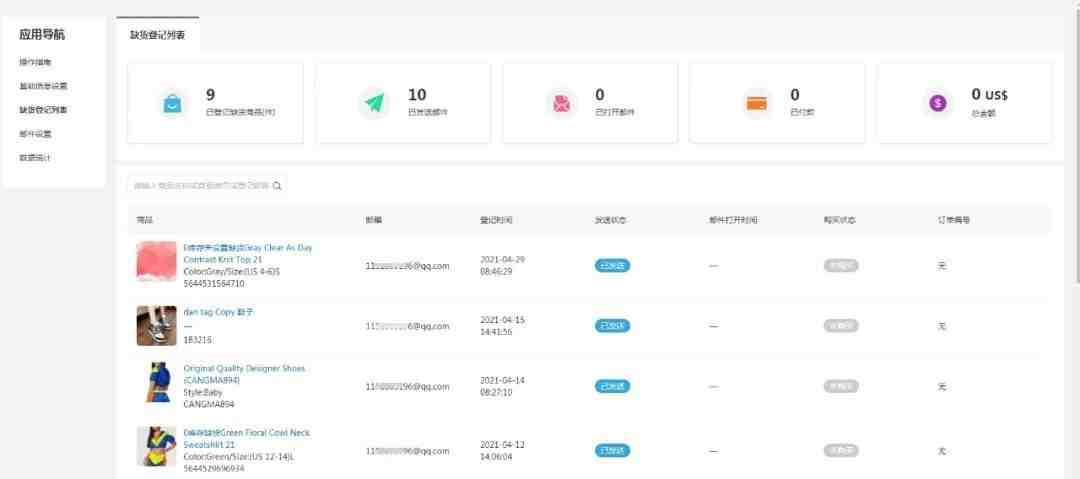Click gray purchase badge in Knit Top row
The image size is (1080, 479).
(x=841, y=266)
